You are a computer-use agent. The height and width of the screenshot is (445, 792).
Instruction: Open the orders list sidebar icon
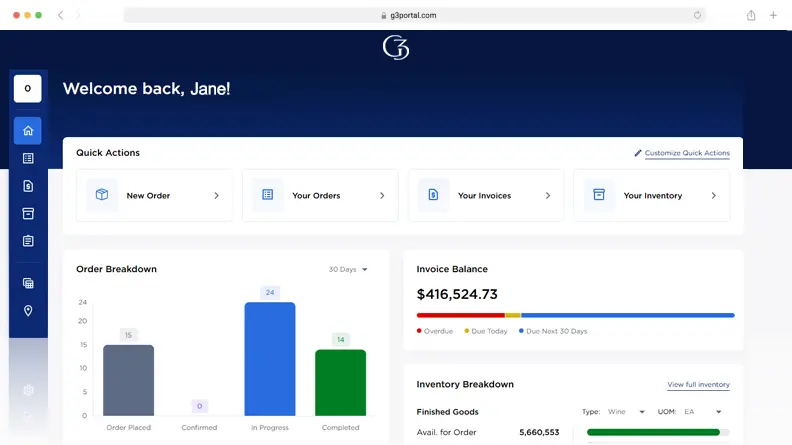click(x=28, y=158)
